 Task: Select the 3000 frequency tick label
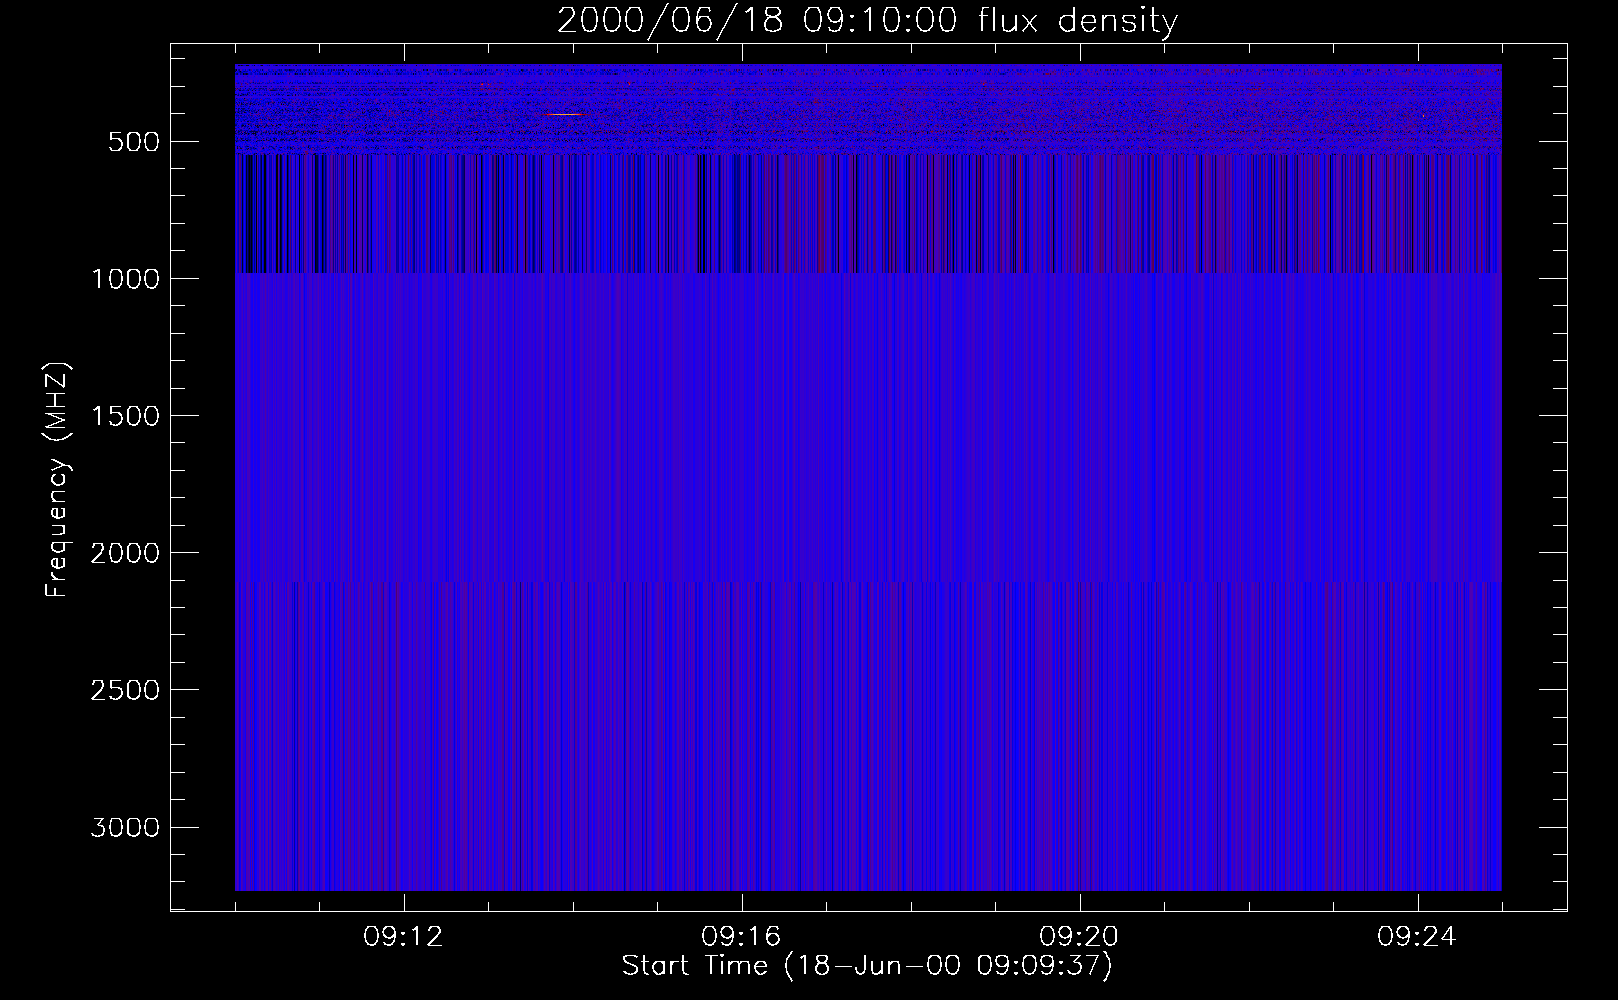coord(125,828)
